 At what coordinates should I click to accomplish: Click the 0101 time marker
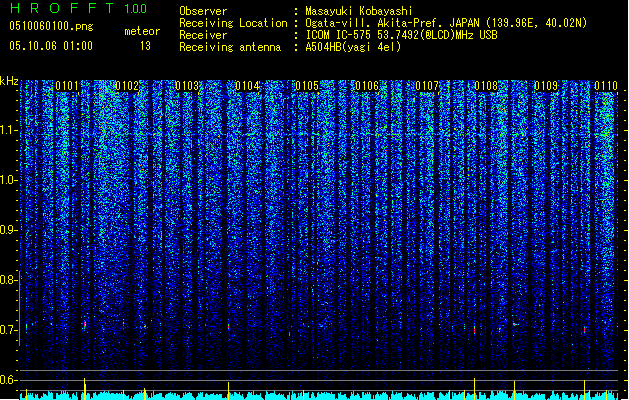pos(67,86)
